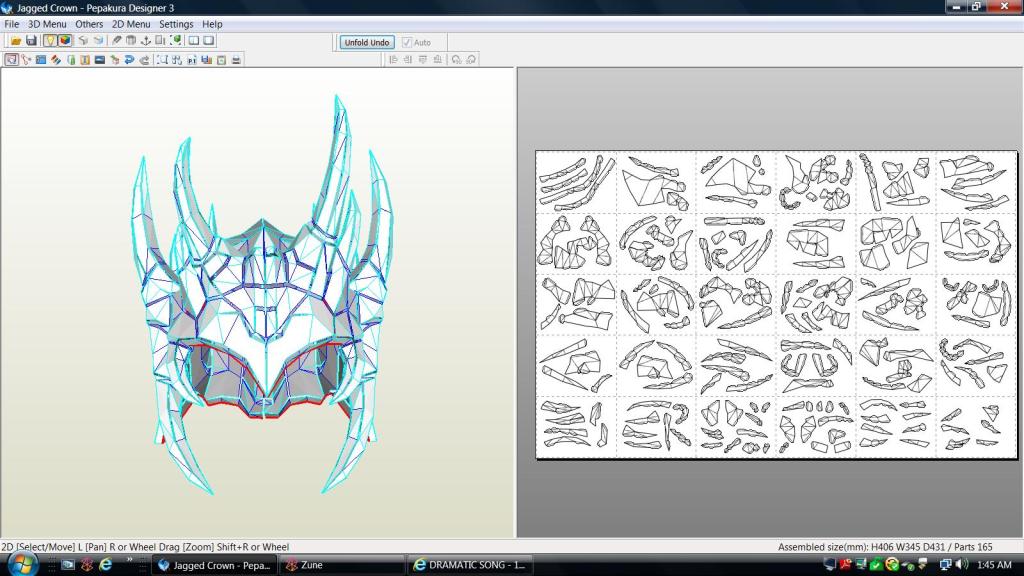This screenshot has width=1024, height=576.
Task: Click the dark blue rectangle tool icon
Action: 99,60
